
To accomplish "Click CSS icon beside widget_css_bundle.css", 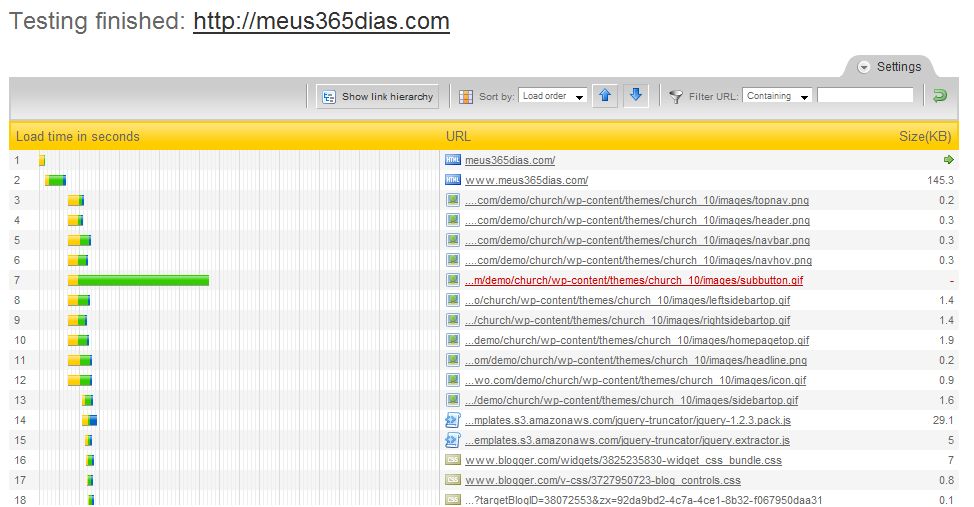I will pyautogui.click(x=453, y=460).
